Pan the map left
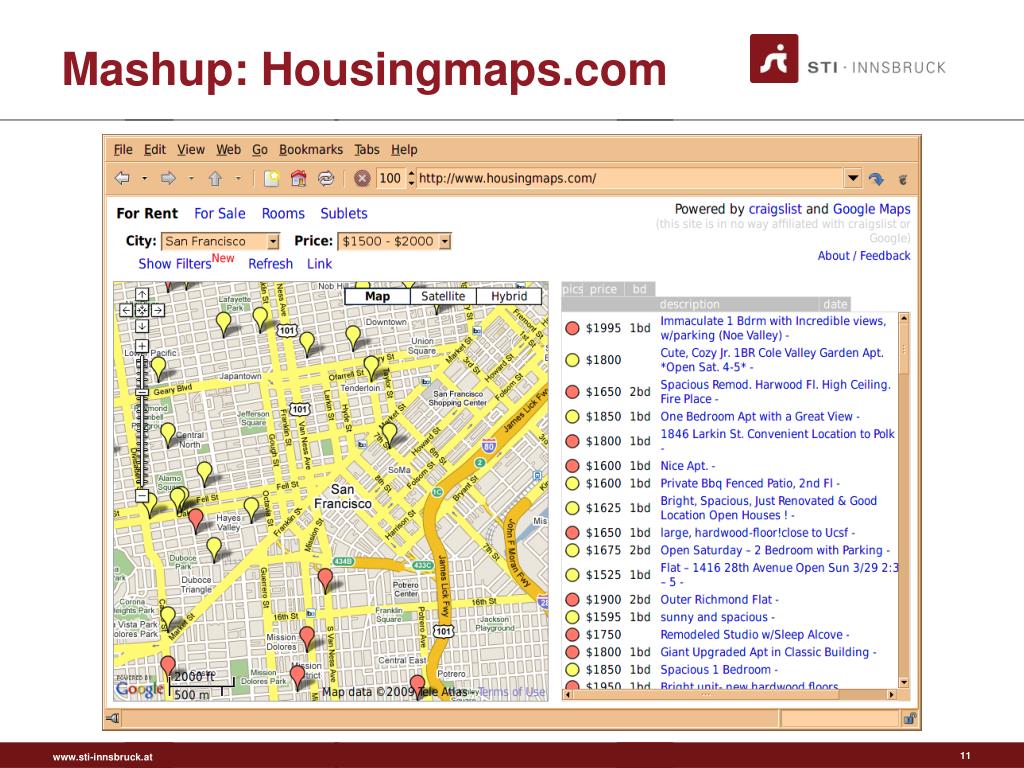 click(x=126, y=310)
